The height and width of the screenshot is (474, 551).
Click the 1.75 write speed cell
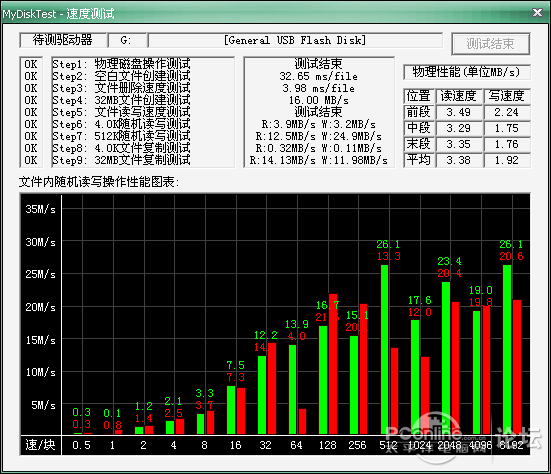506,128
